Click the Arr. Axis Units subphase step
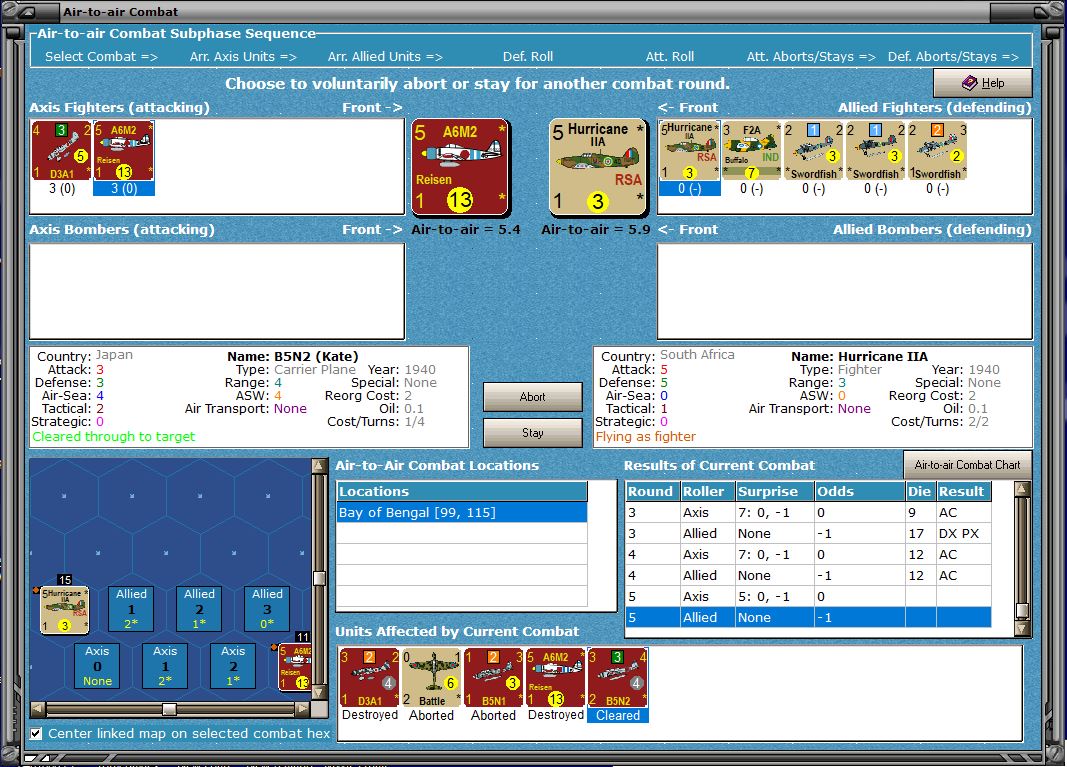 (x=243, y=56)
